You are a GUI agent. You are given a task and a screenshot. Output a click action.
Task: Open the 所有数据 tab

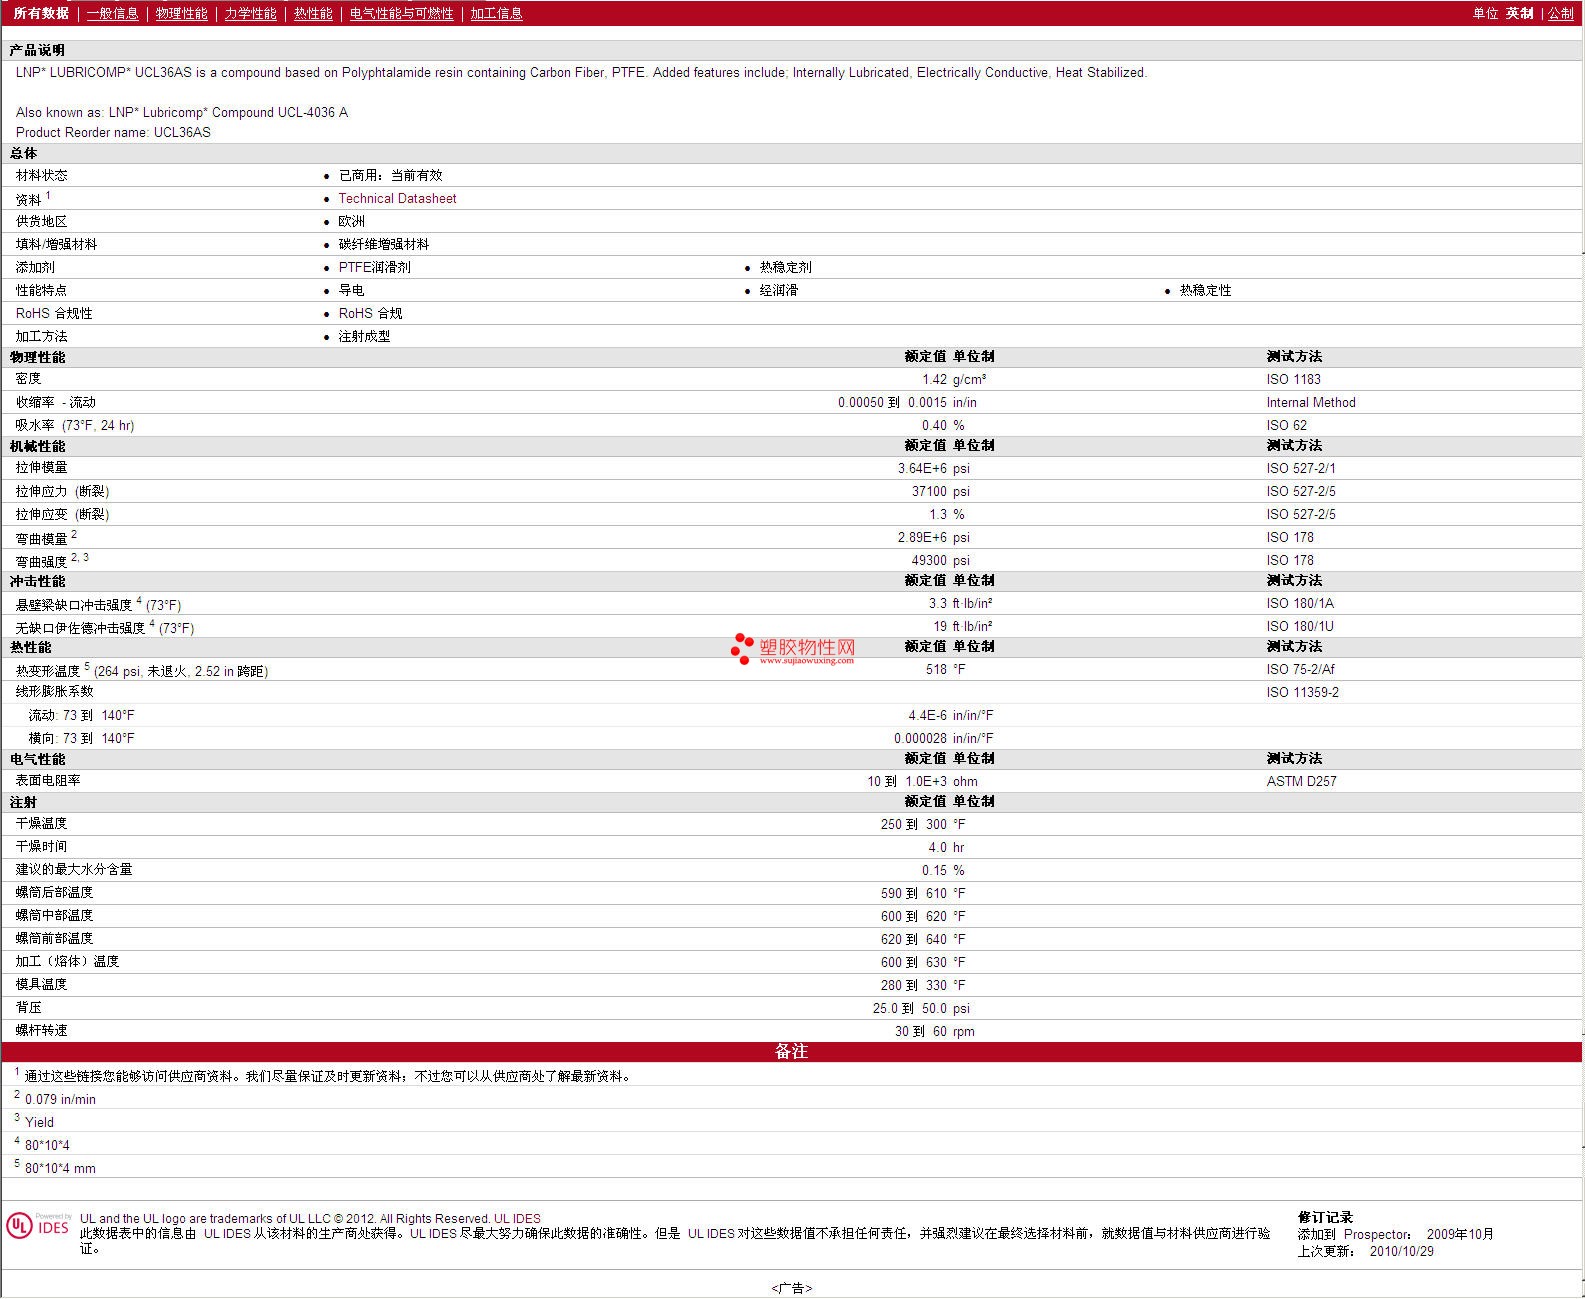[41, 13]
